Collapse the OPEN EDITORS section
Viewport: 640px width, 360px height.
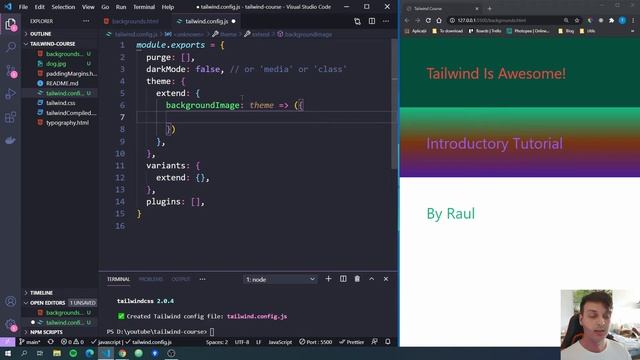pos(47,303)
